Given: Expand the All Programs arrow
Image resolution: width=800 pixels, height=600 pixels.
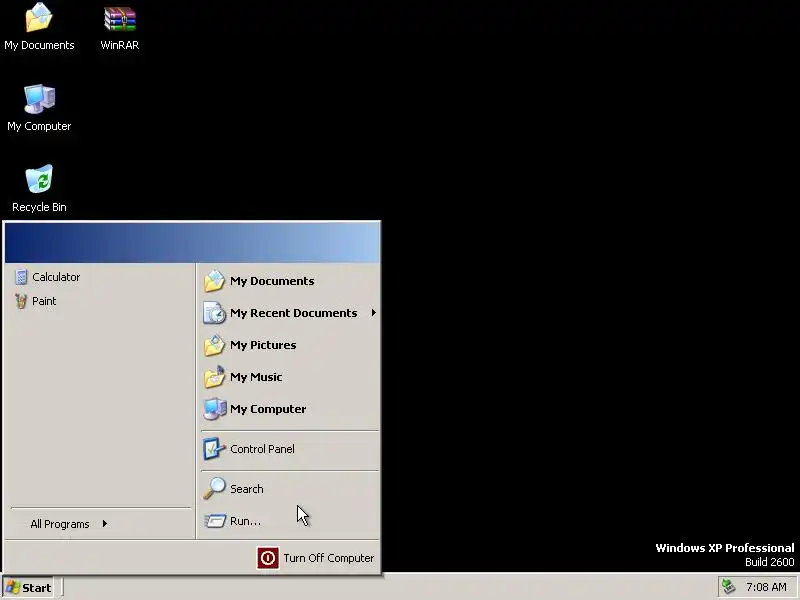Looking at the screenshot, I should point(105,523).
